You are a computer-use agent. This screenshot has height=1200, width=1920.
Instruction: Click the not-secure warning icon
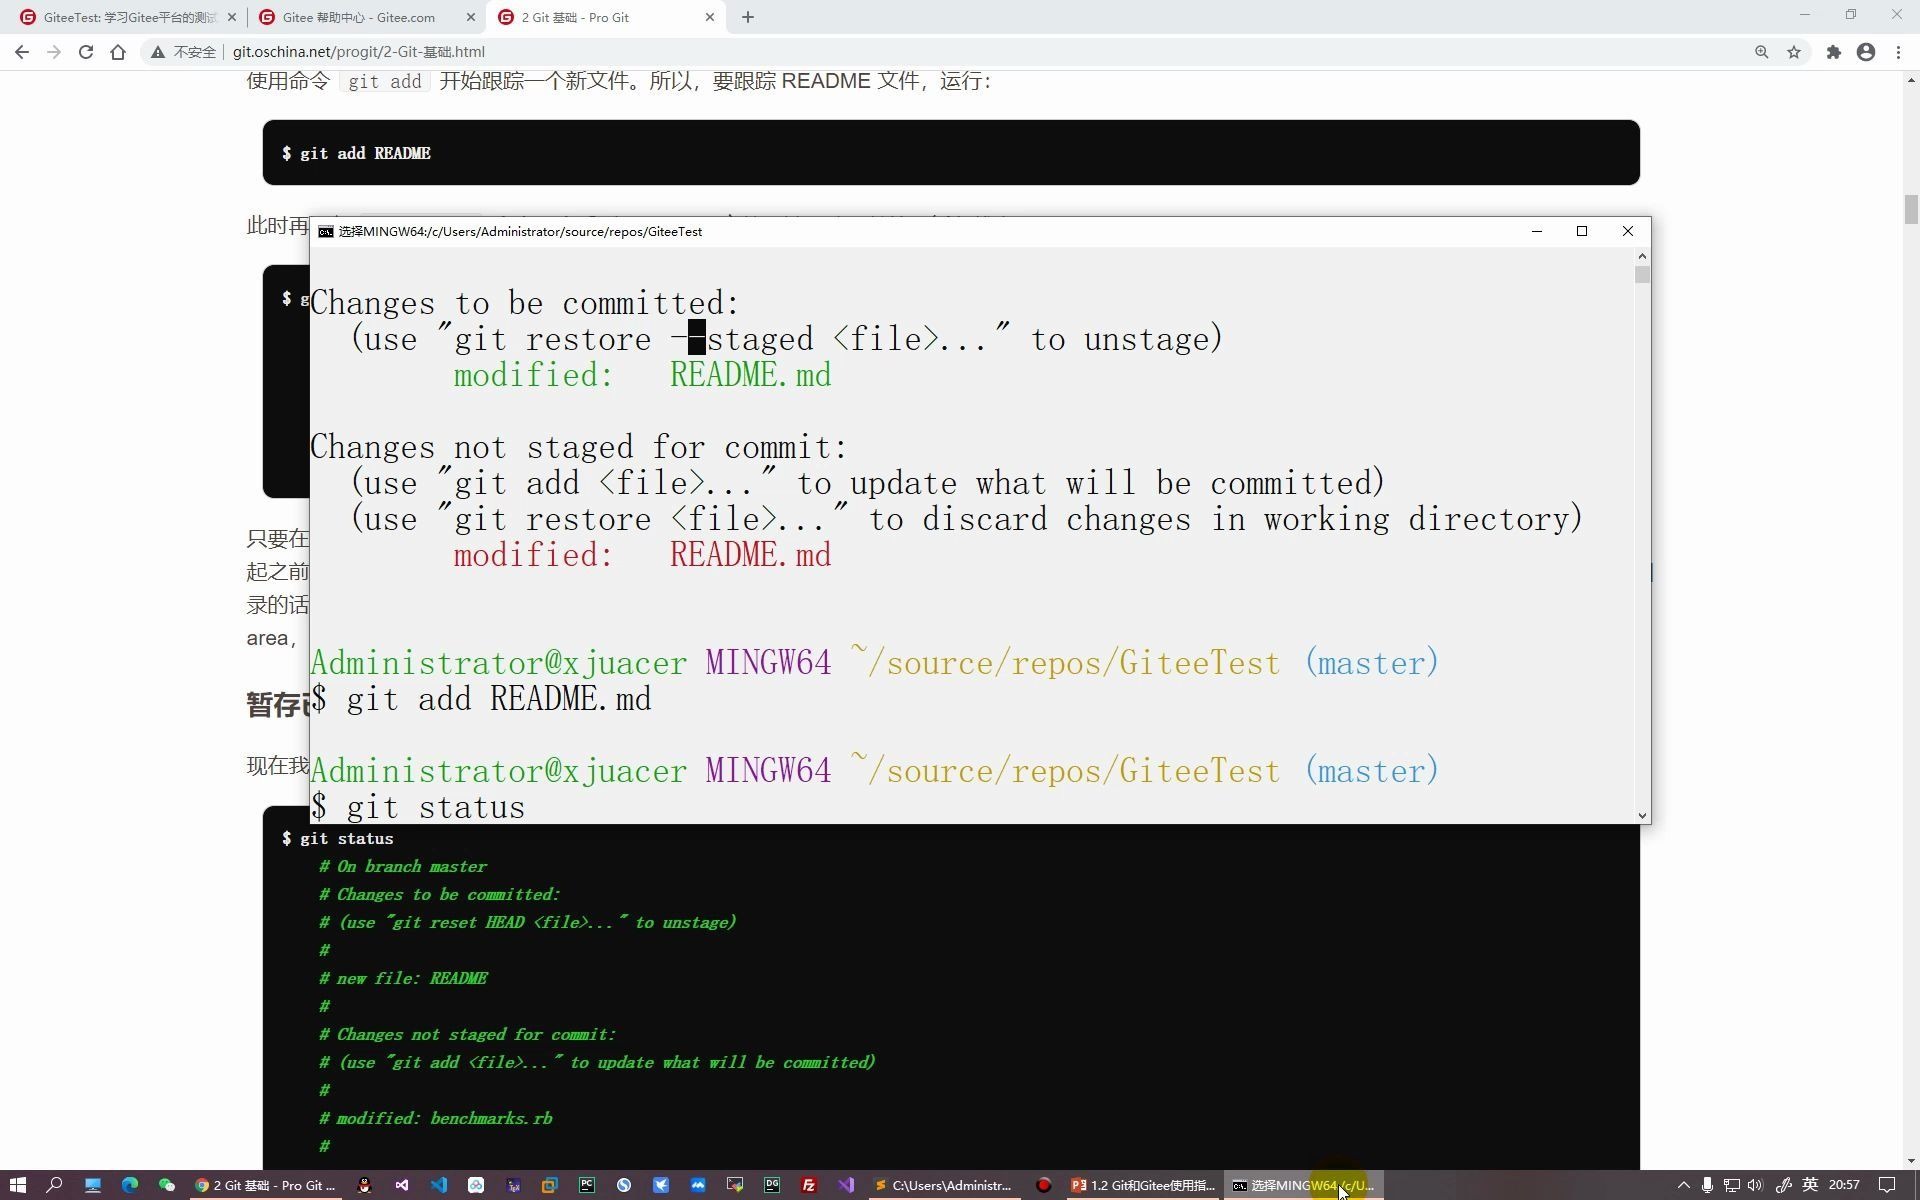pyautogui.click(x=157, y=52)
